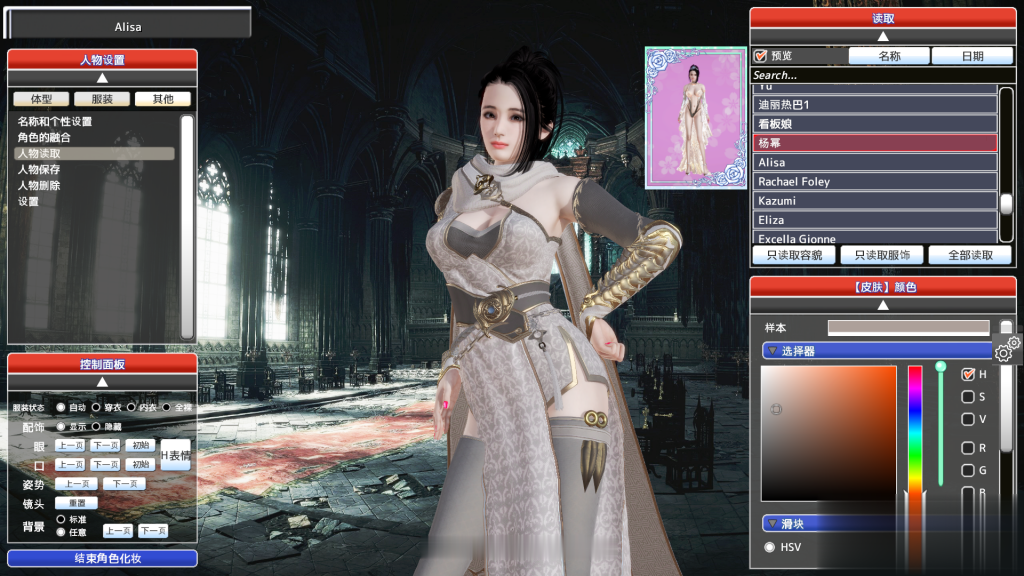Viewport: 1024px width, 576px height.
Task: Click the character preview card thumbnail
Action: click(694, 117)
